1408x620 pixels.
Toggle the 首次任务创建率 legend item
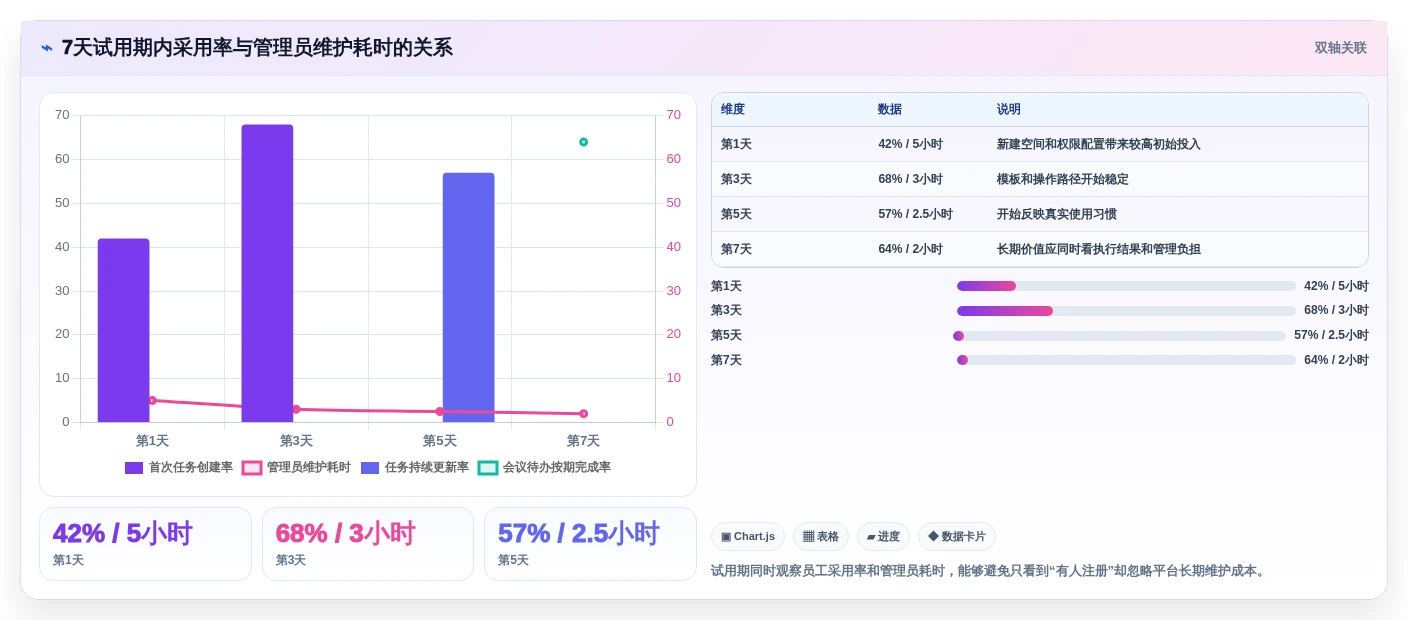(179, 467)
